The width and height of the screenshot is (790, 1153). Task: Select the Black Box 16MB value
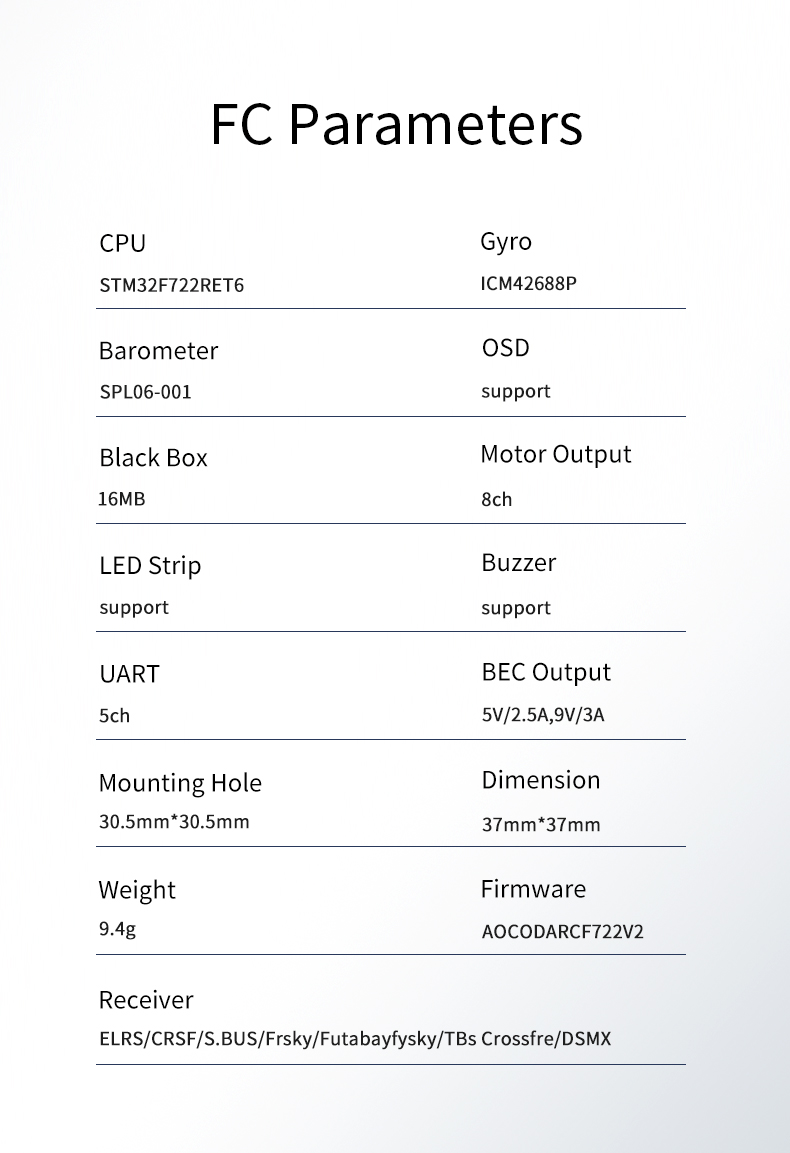(121, 499)
